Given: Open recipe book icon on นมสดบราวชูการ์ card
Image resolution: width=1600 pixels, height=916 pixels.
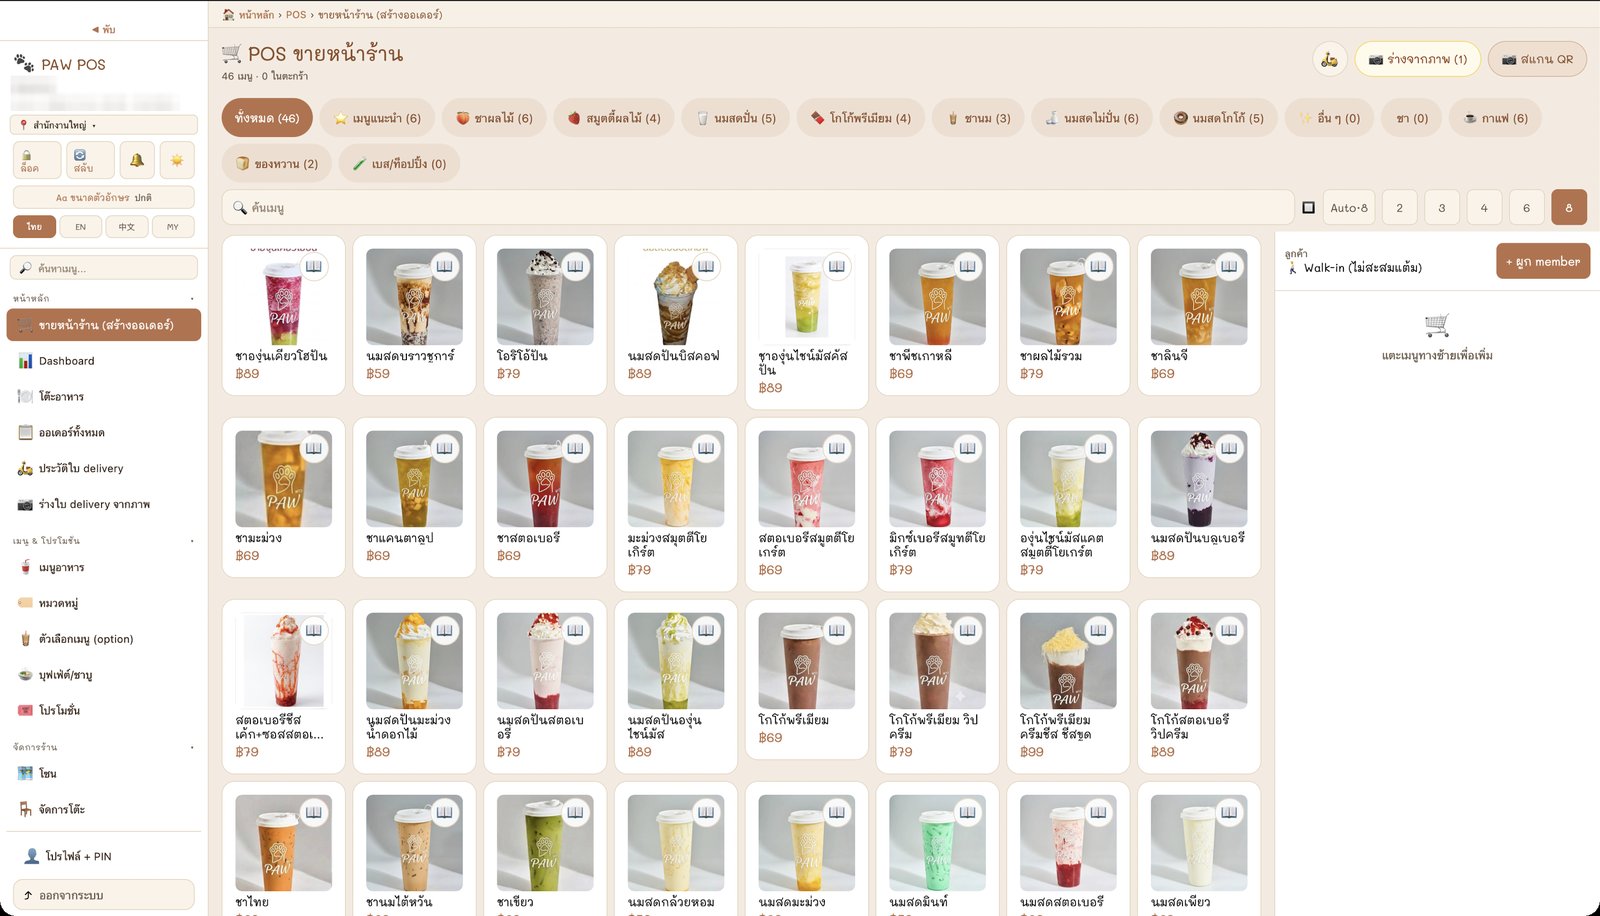Looking at the screenshot, I should (445, 266).
